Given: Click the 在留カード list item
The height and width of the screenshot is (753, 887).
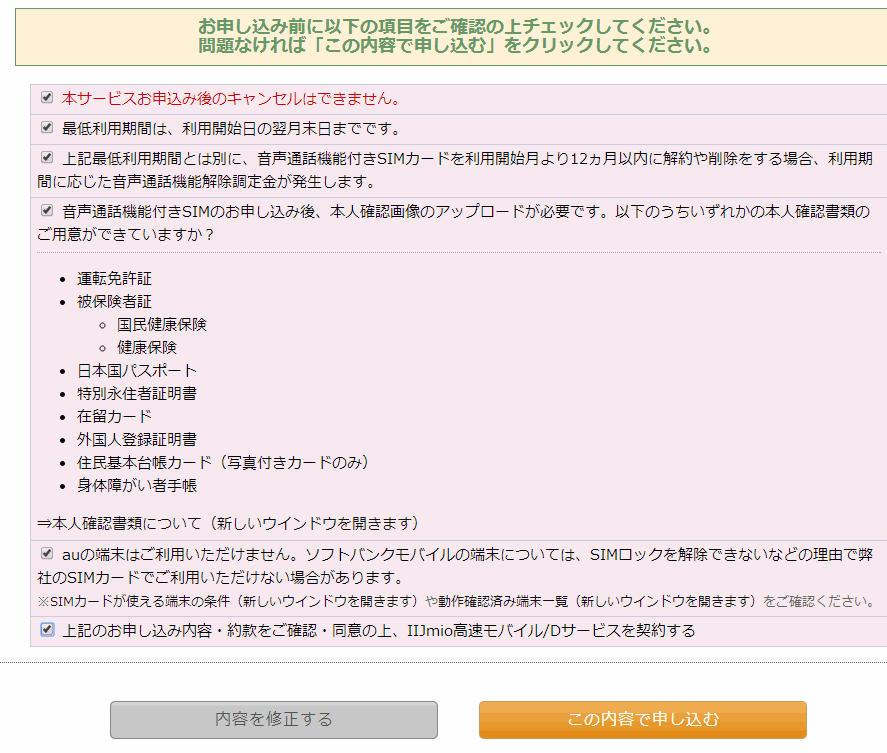Looking at the screenshot, I should tap(115, 416).
